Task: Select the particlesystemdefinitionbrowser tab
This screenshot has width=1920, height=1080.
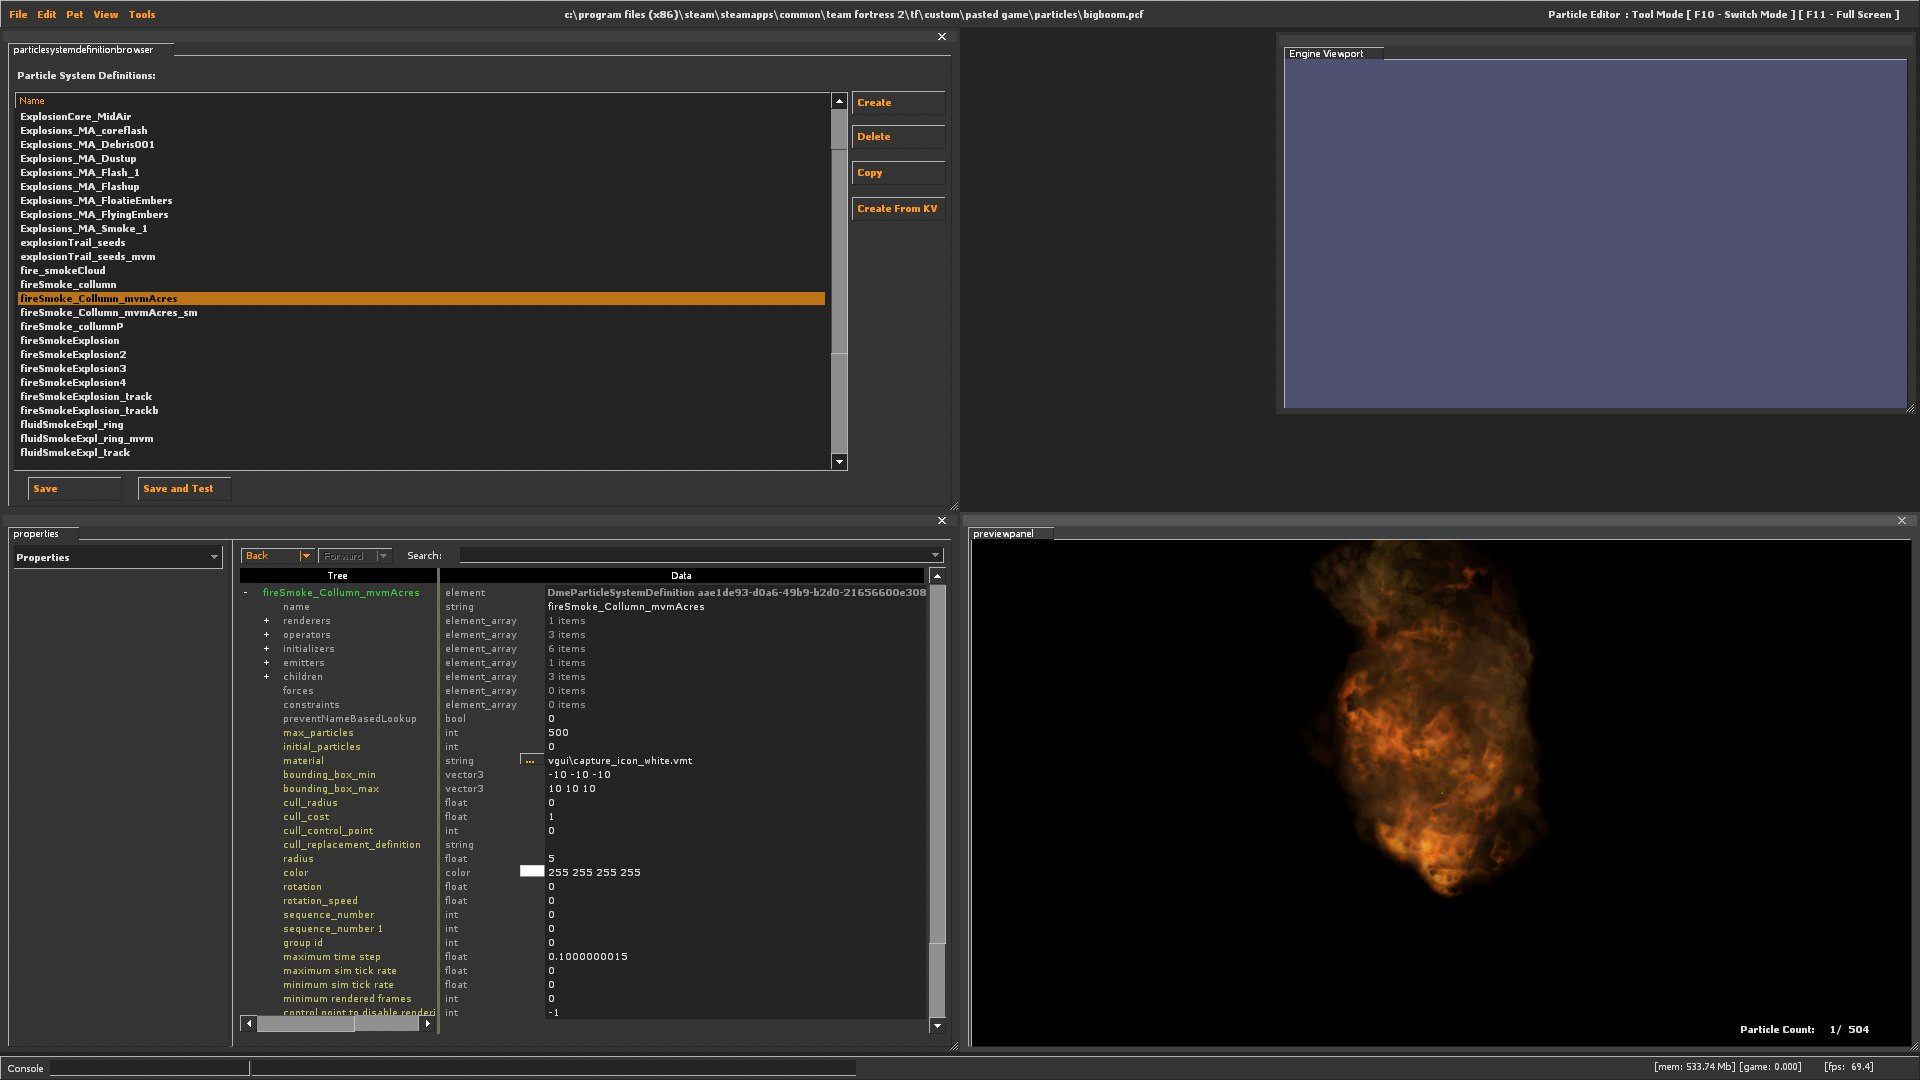Action: click(x=90, y=49)
